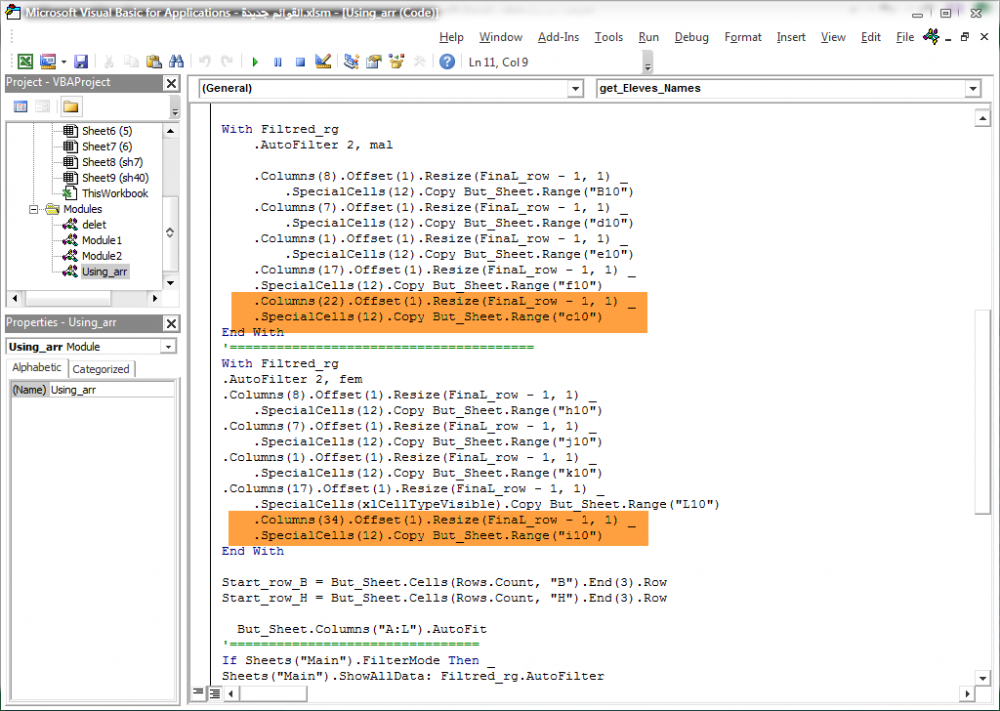
Task: Click the Procedure View button at bottom left
Action: tap(198, 693)
